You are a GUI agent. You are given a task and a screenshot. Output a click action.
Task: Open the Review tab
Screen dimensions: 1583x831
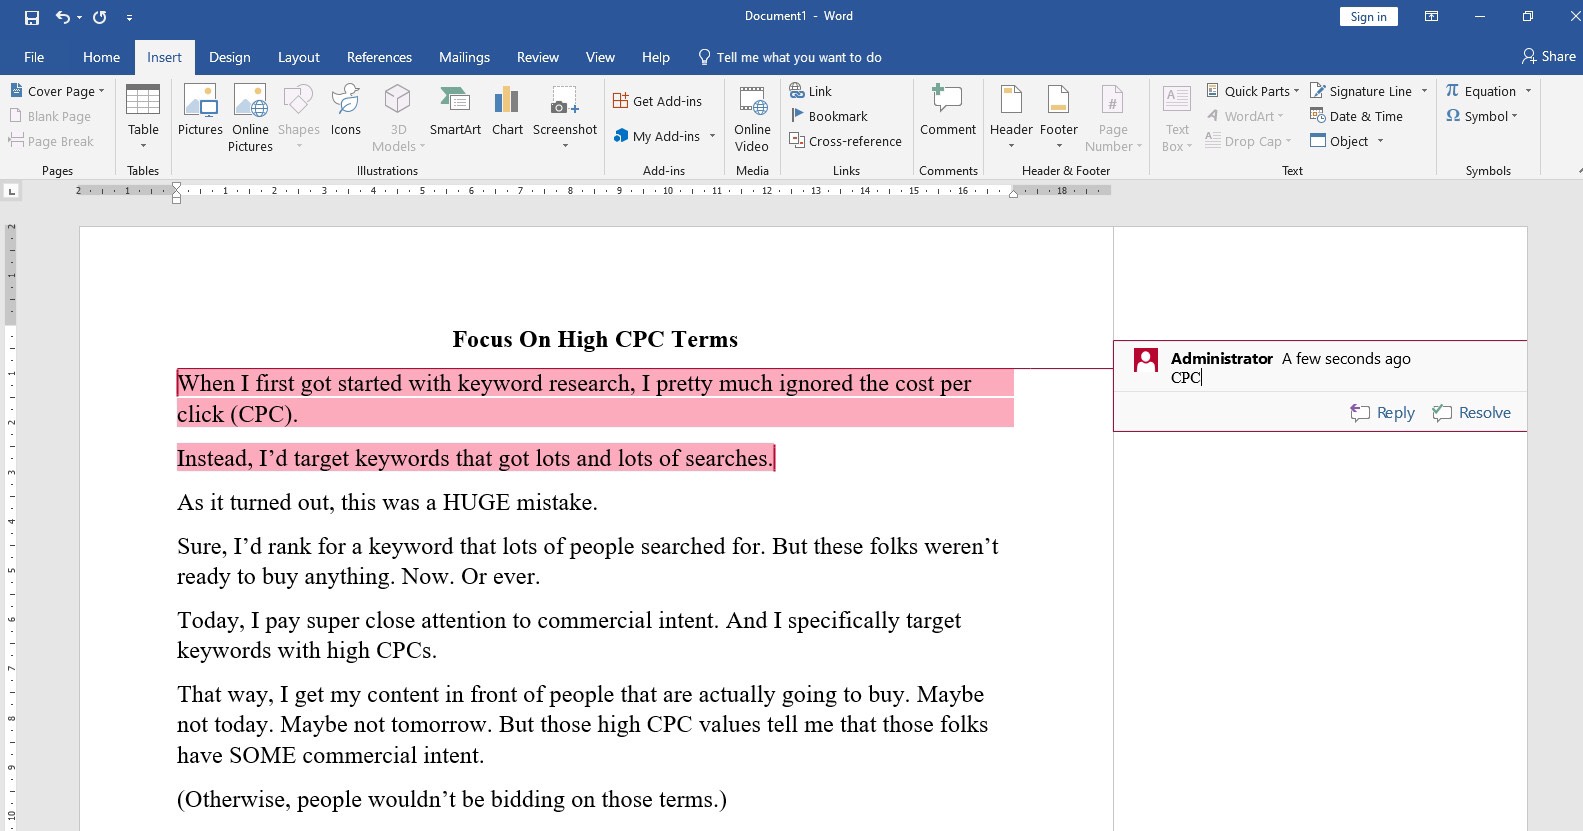[538, 57]
